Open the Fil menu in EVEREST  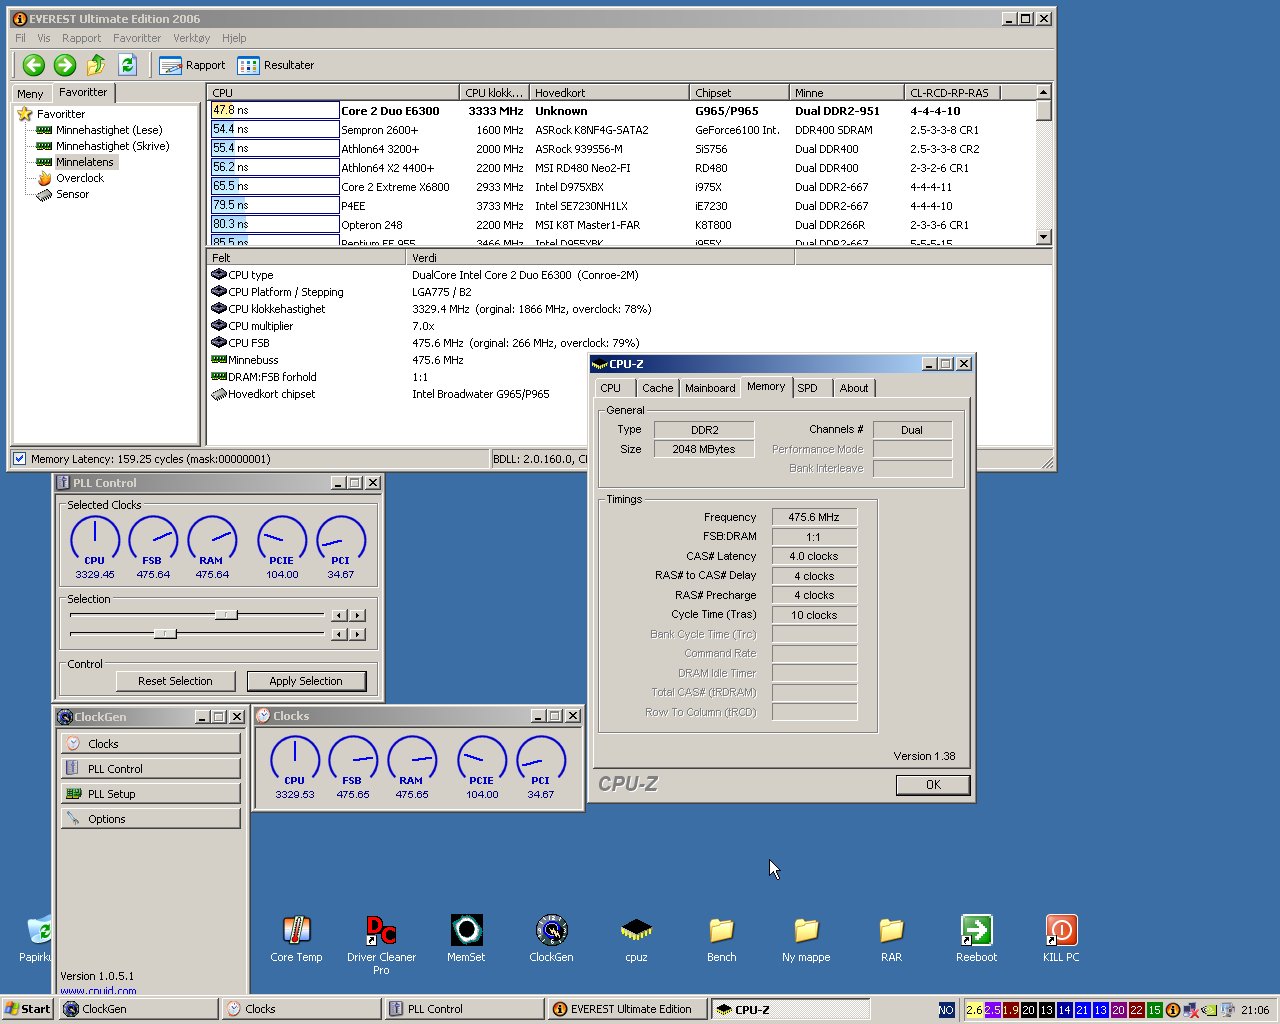20,38
